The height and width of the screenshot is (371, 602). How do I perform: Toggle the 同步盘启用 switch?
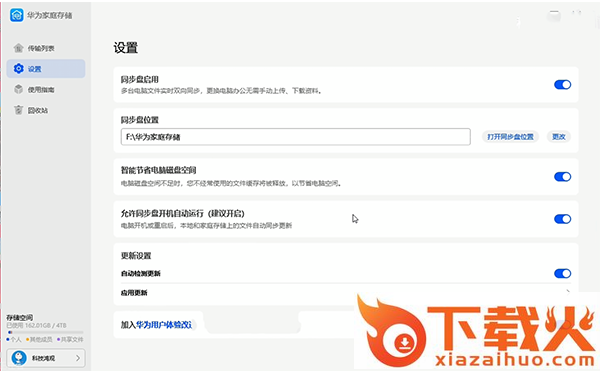click(562, 84)
